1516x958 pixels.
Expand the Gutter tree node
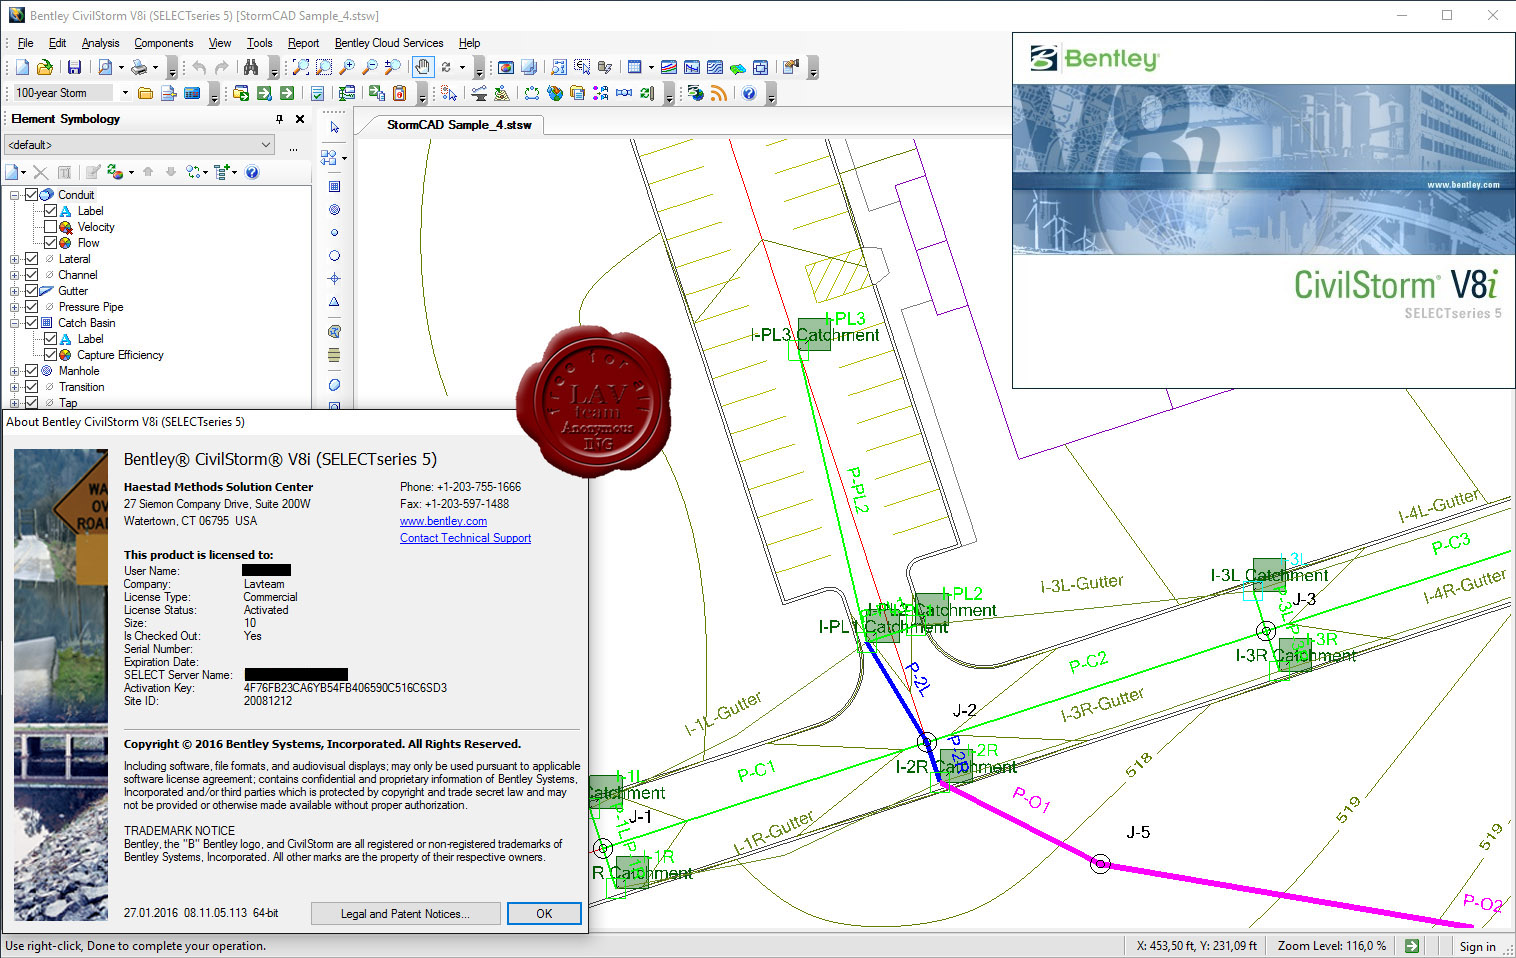(15, 291)
